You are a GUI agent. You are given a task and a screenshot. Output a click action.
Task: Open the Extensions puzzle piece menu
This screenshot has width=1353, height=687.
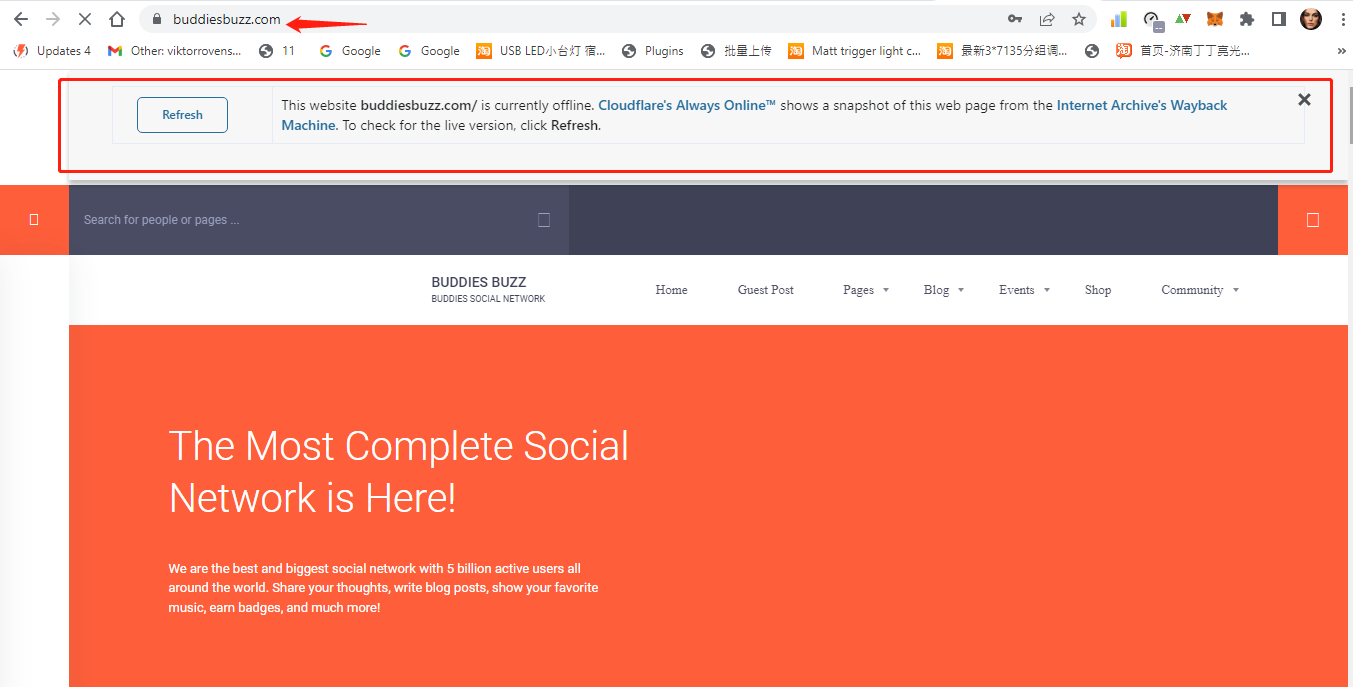(x=1246, y=19)
